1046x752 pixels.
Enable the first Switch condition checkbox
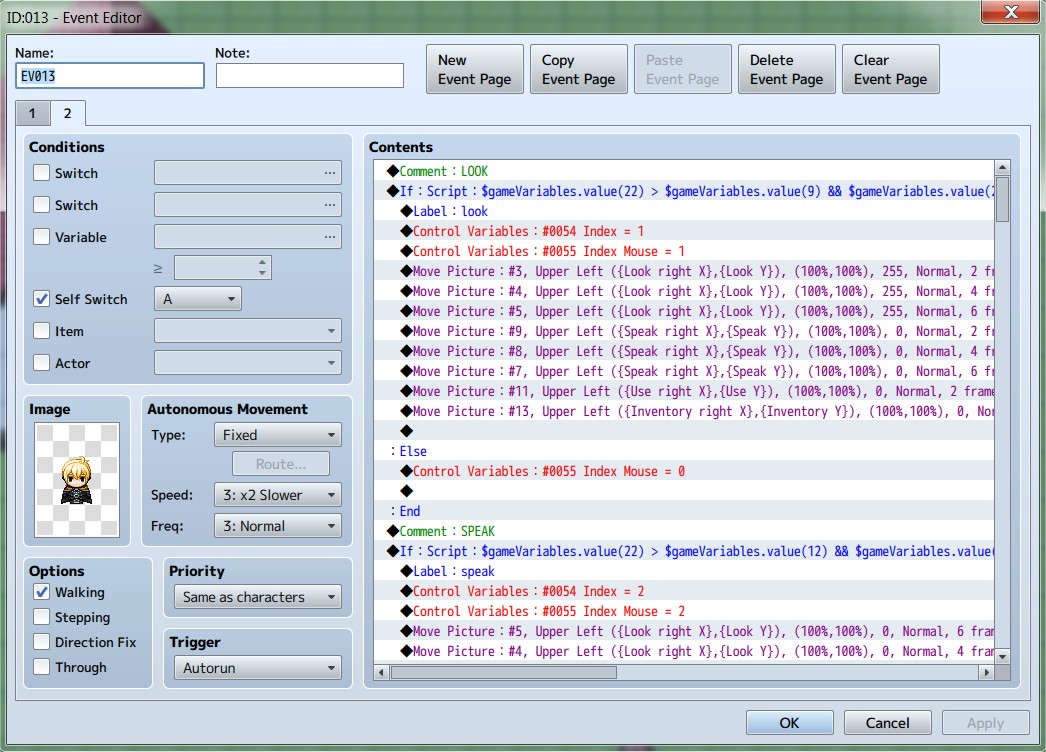[41, 173]
